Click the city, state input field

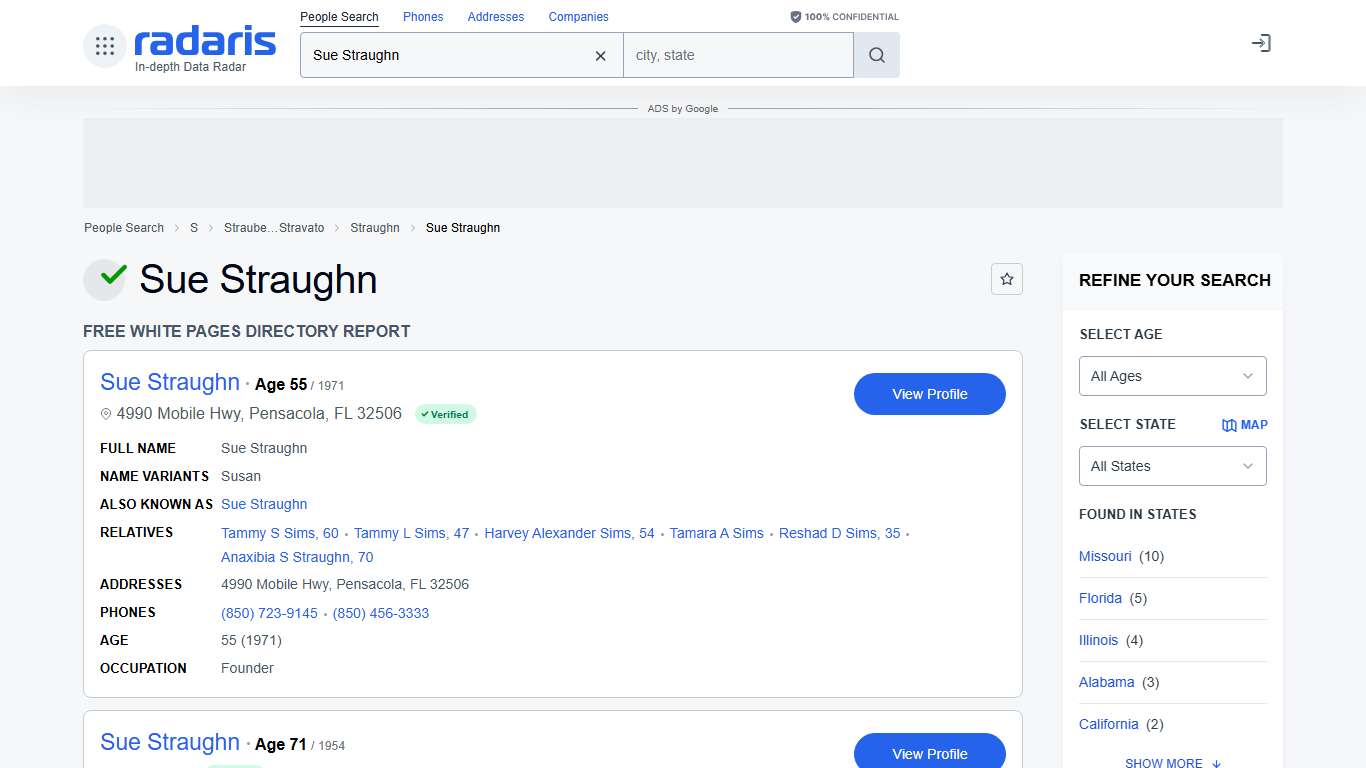point(737,56)
